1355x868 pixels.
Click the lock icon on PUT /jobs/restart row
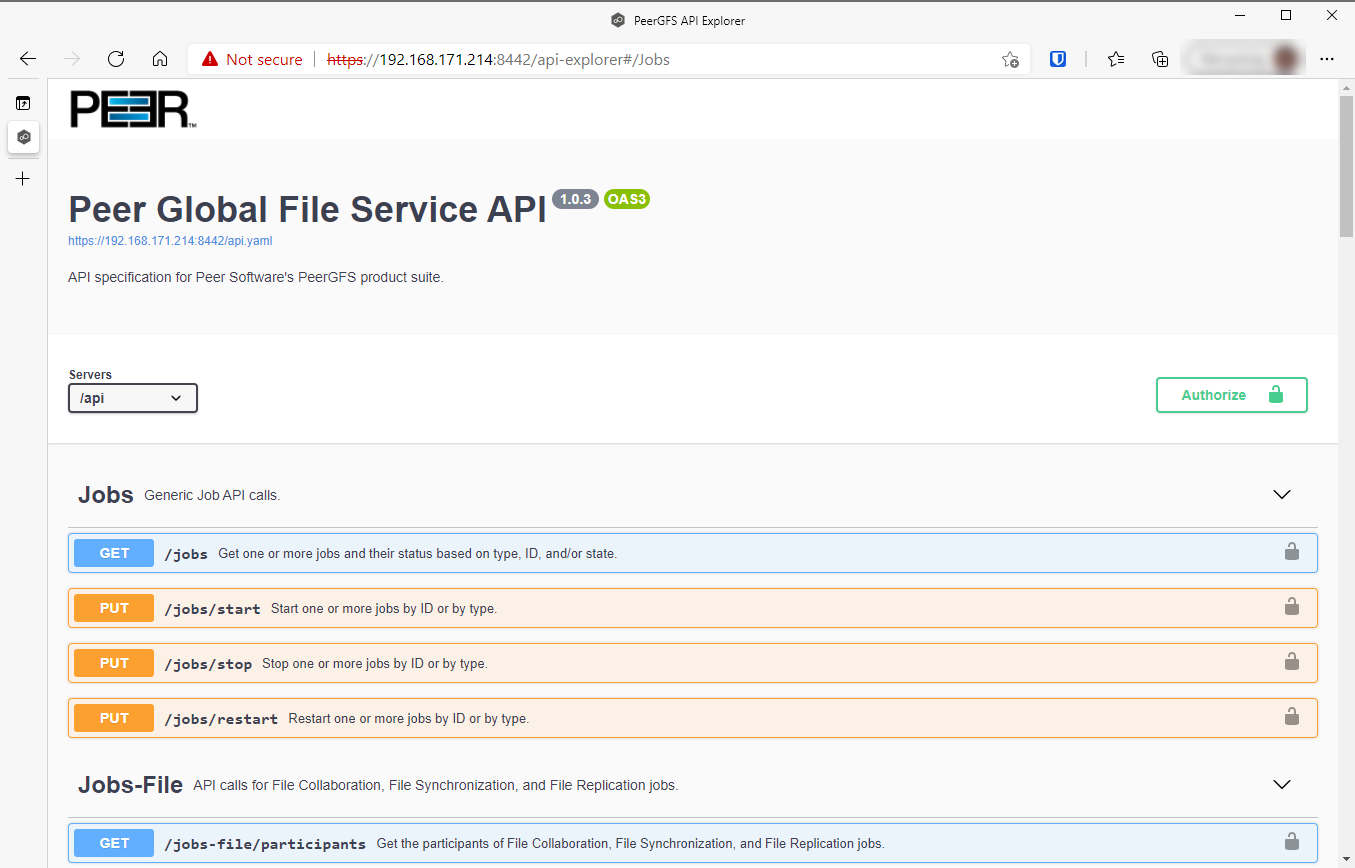pyautogui.click(x=1291, y=717)
